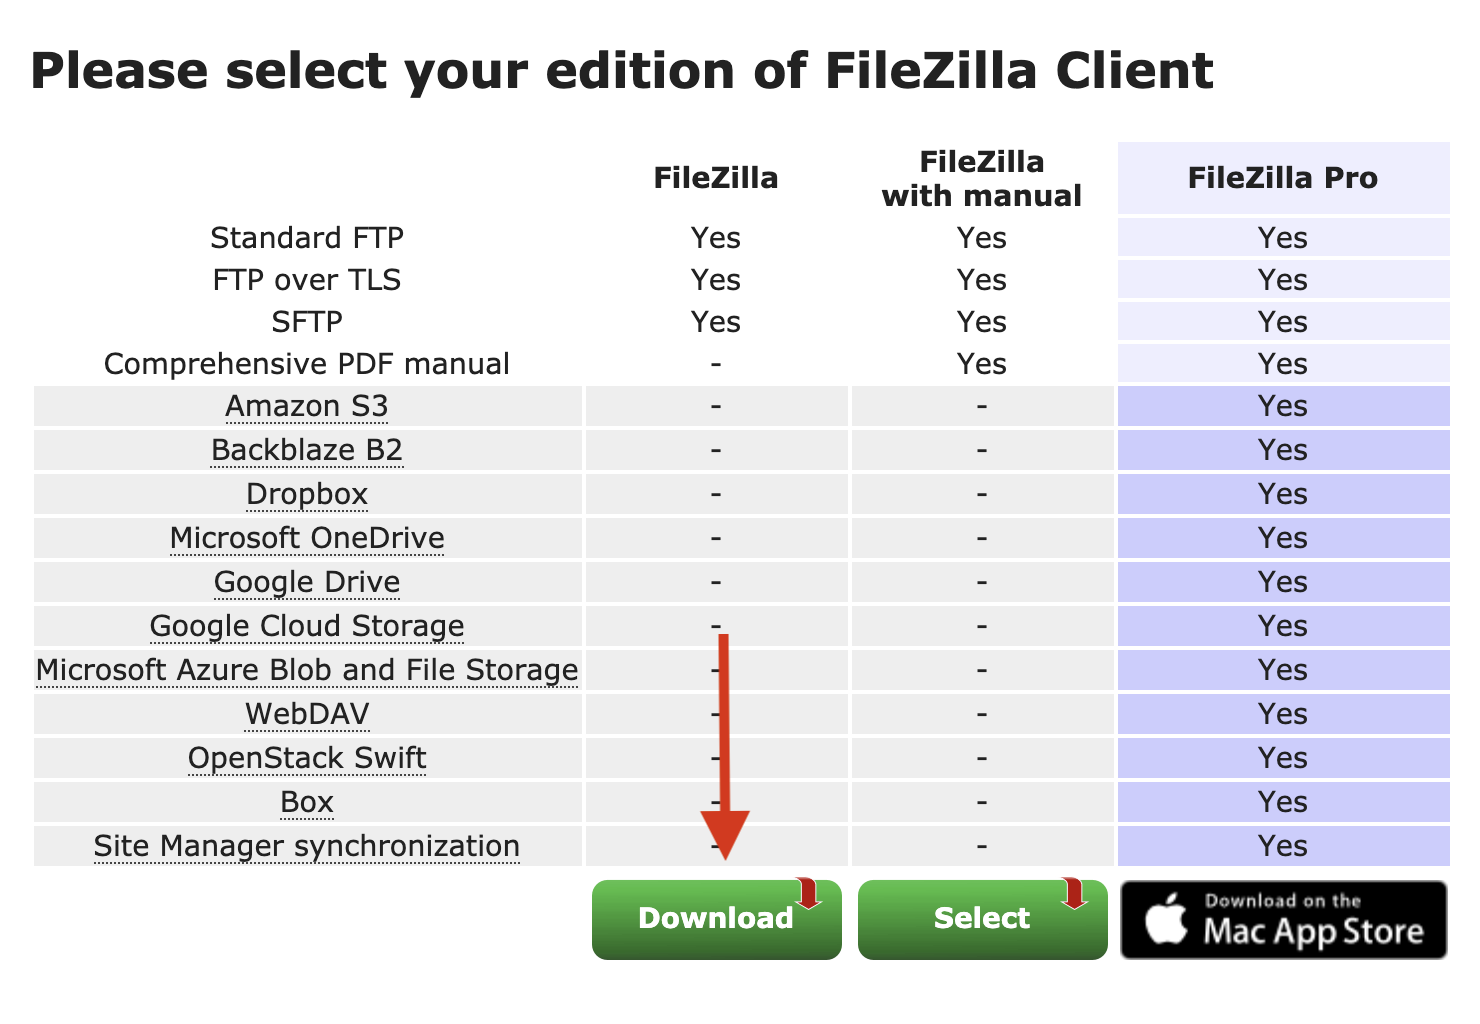Click the red download arrow on the Download button

808,893
